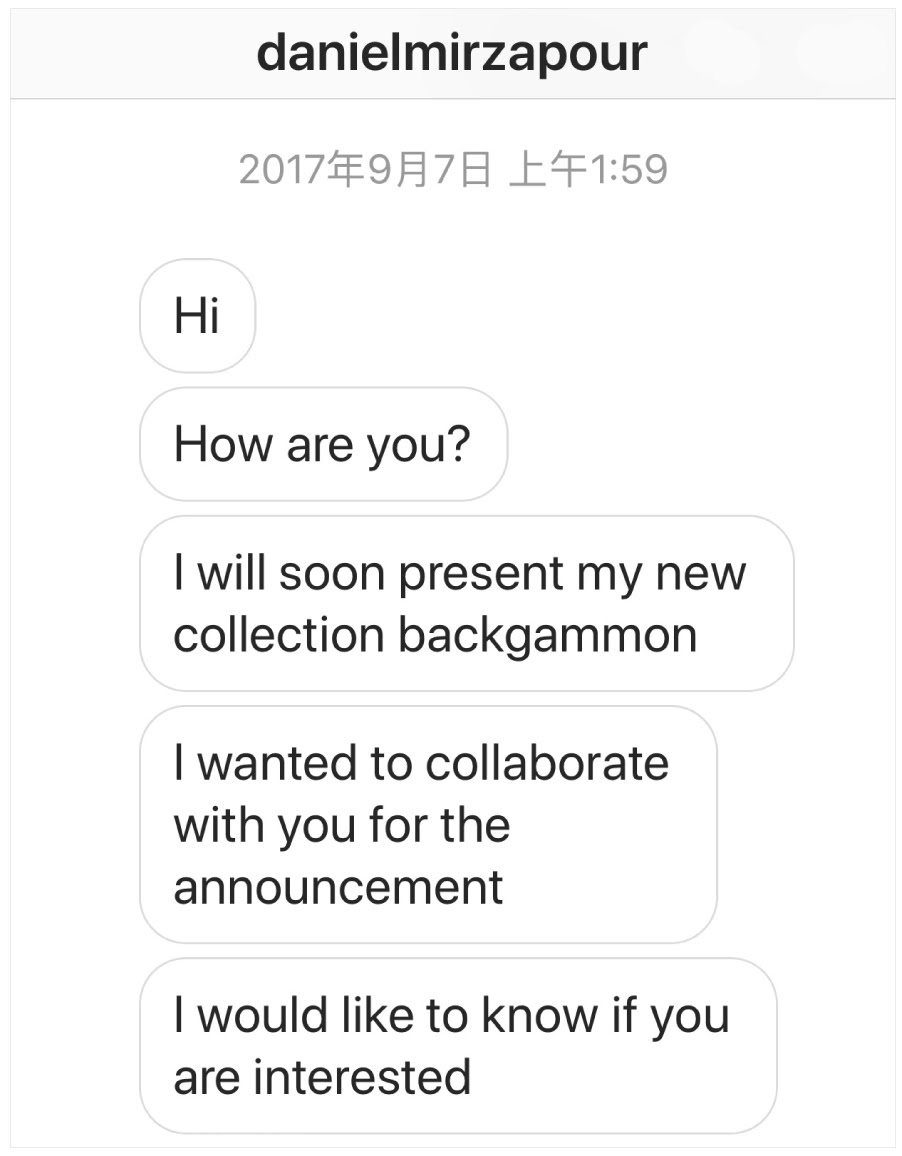Click 'collaborate' word in fourth bubble
This screenshot has width=902, height=1156.
pyautogui.click(x=546, y=763)
